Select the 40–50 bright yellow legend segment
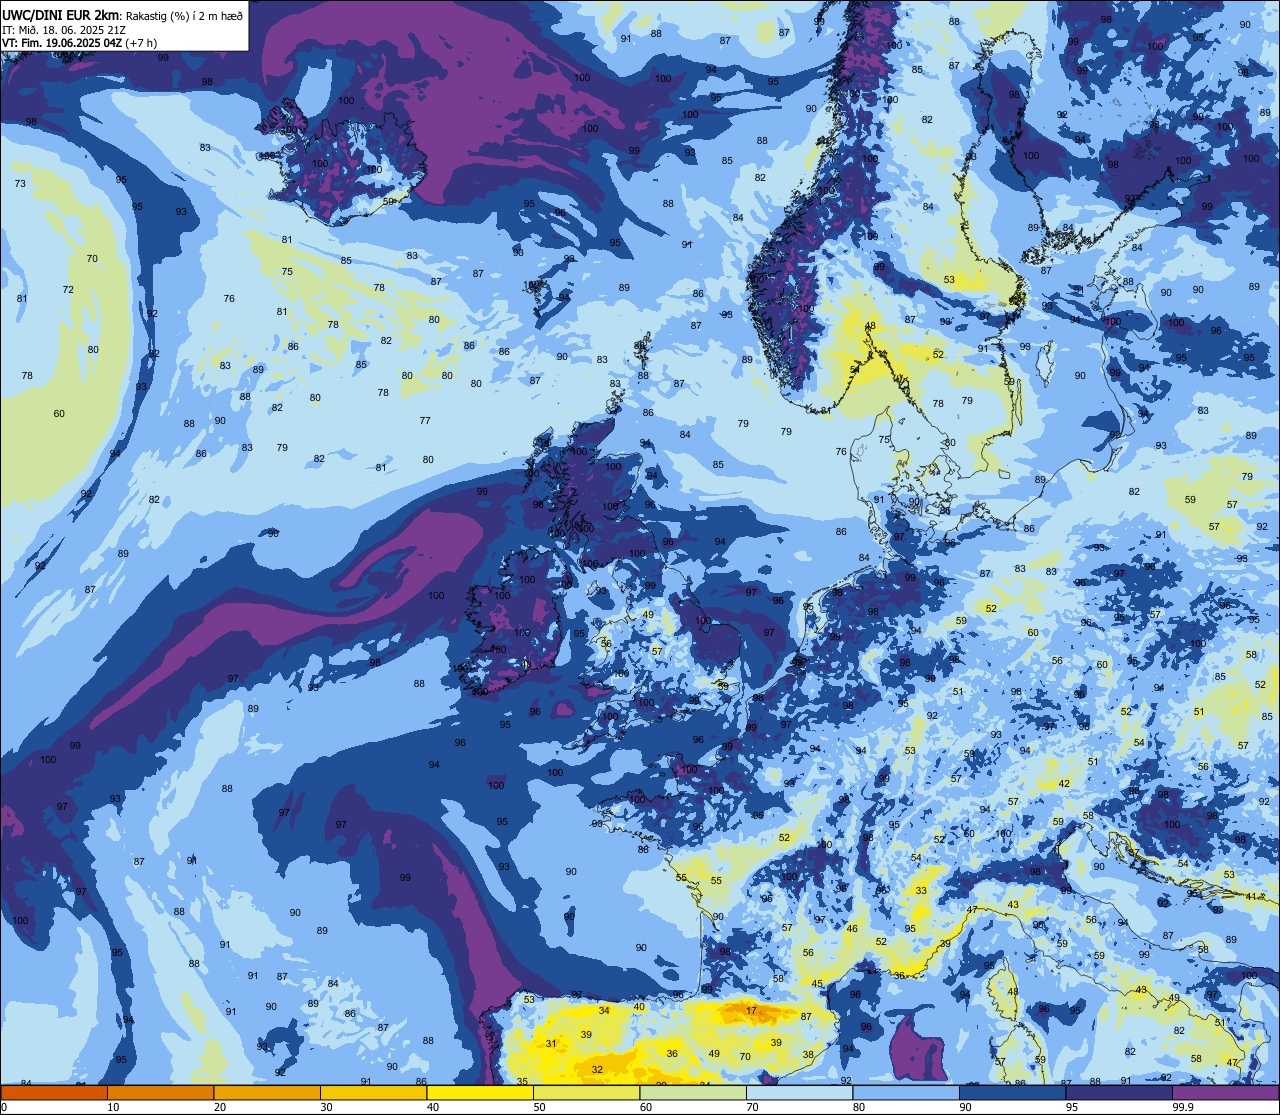Screen dimensions: 1280x1115 click(x=480, y=1092)
